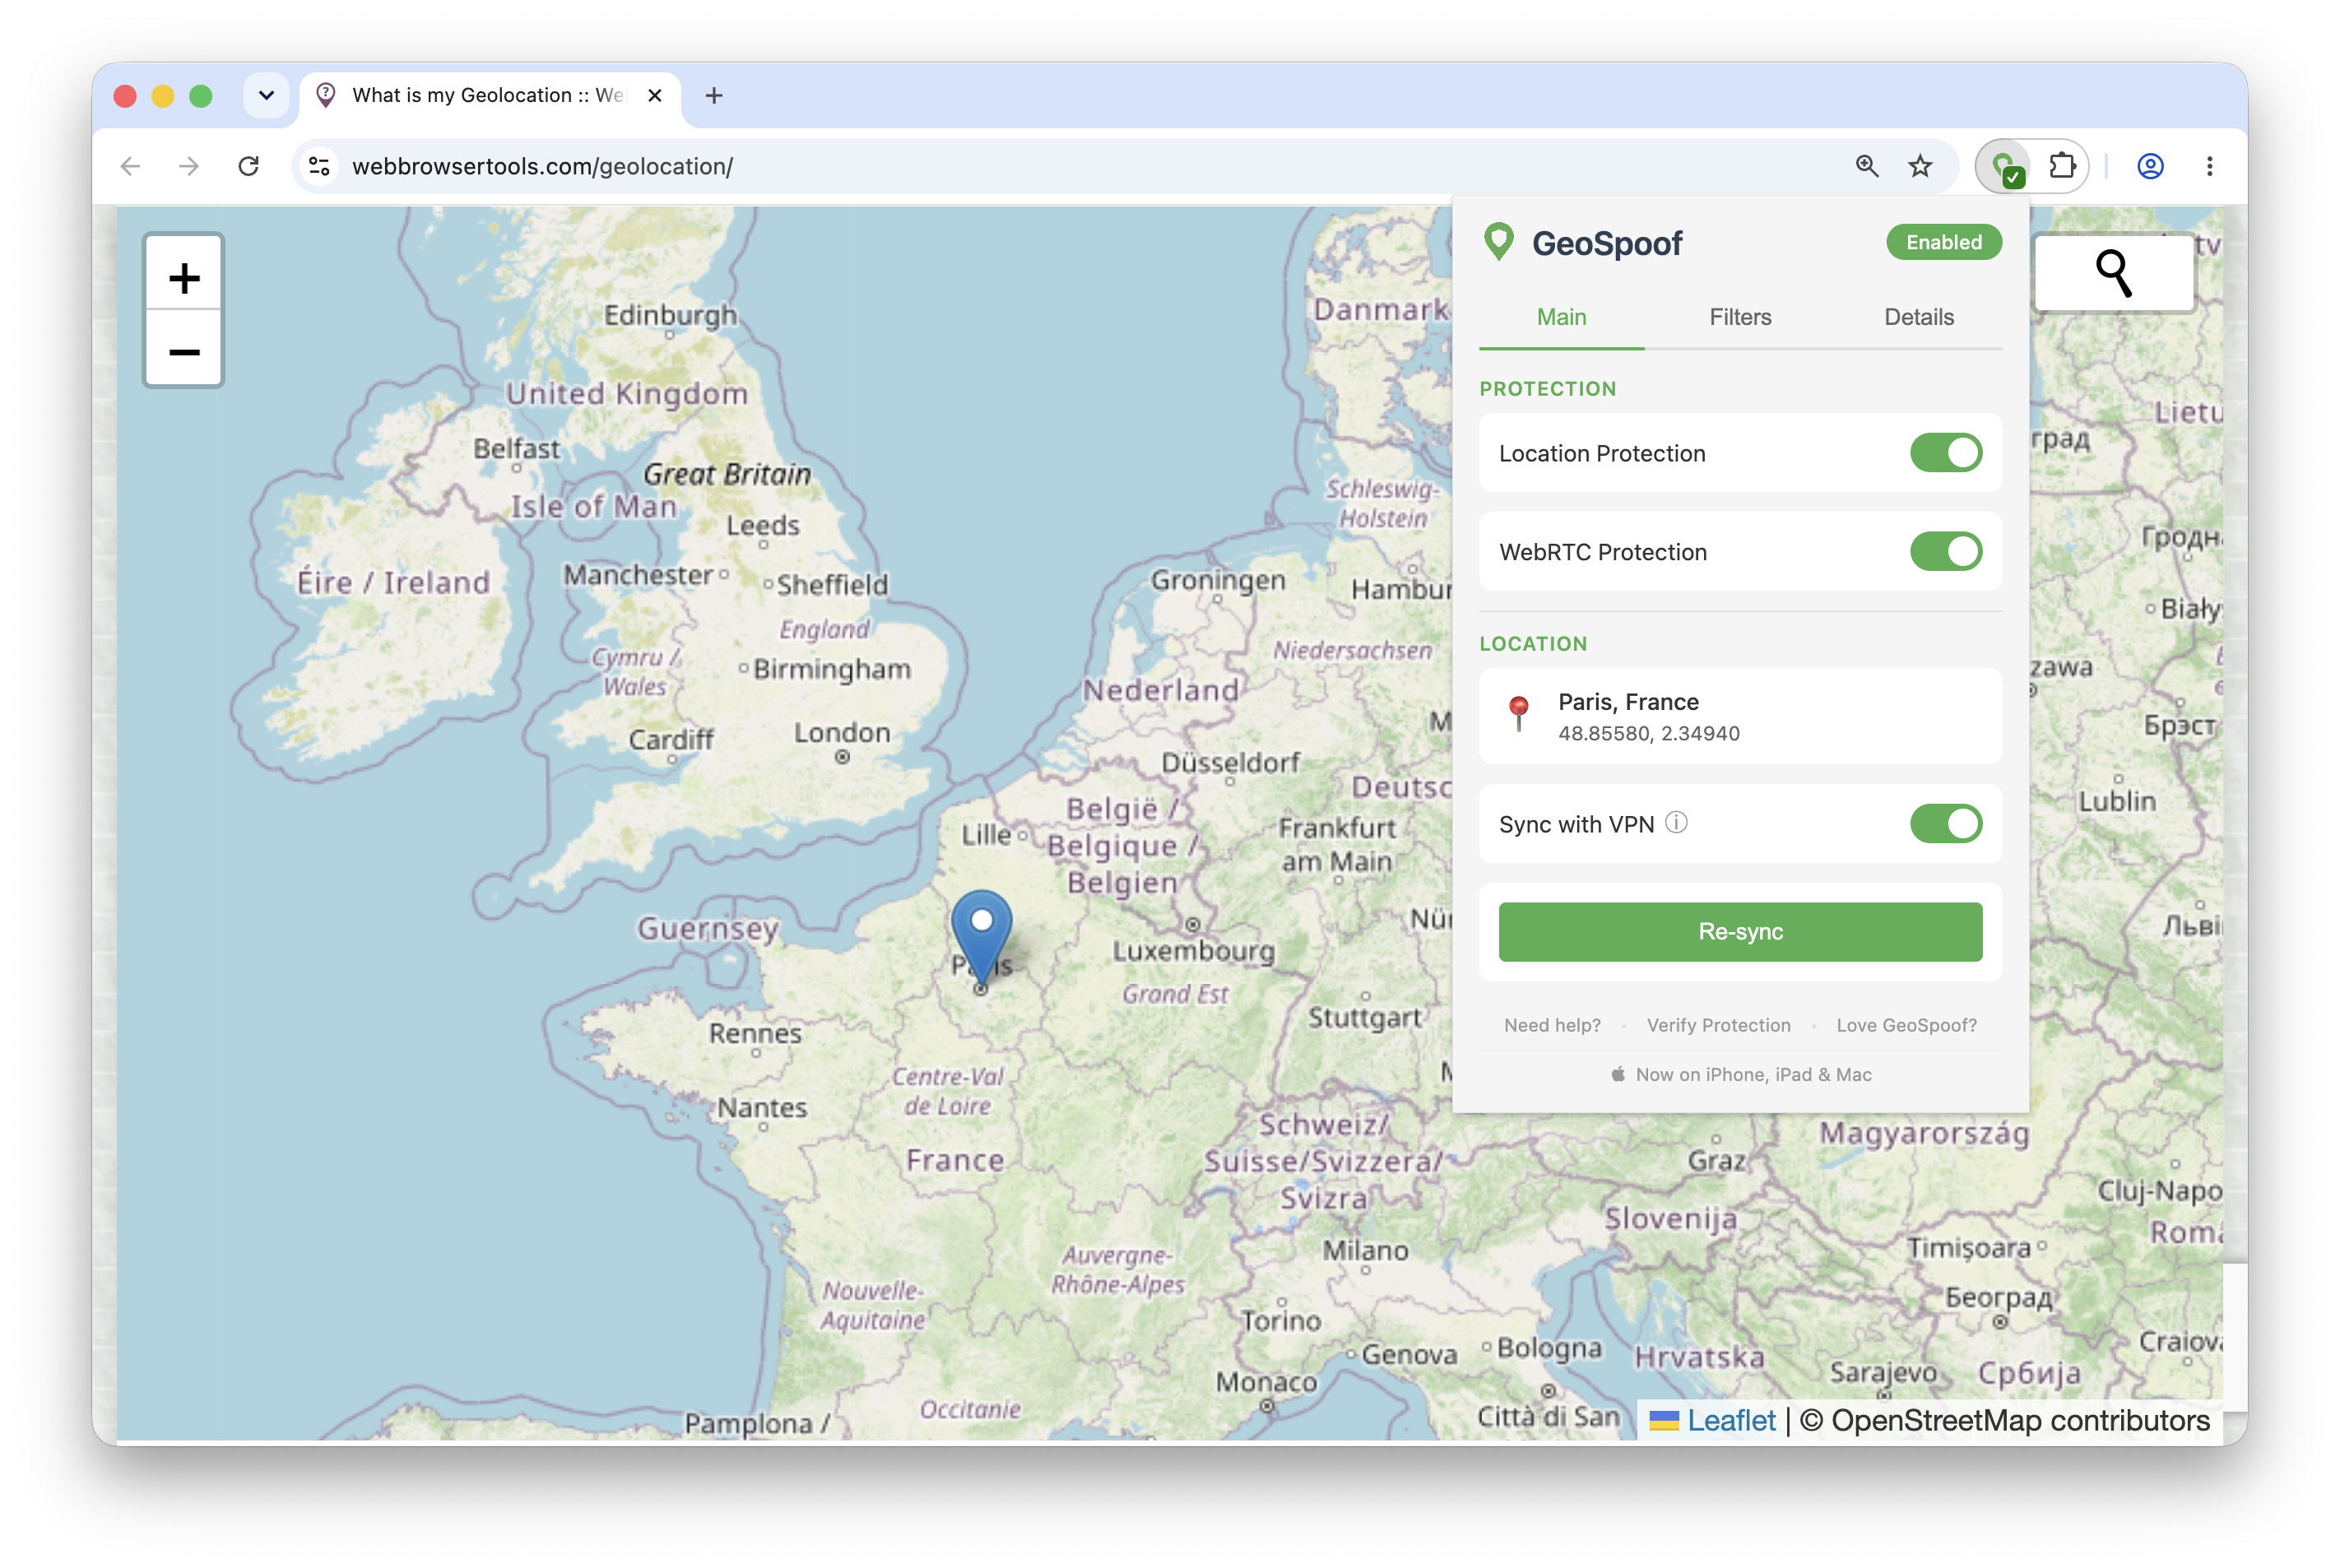Click the Manchester label on the map
The width and height of the screenshot is (2340, 1568).
[638, 575]
